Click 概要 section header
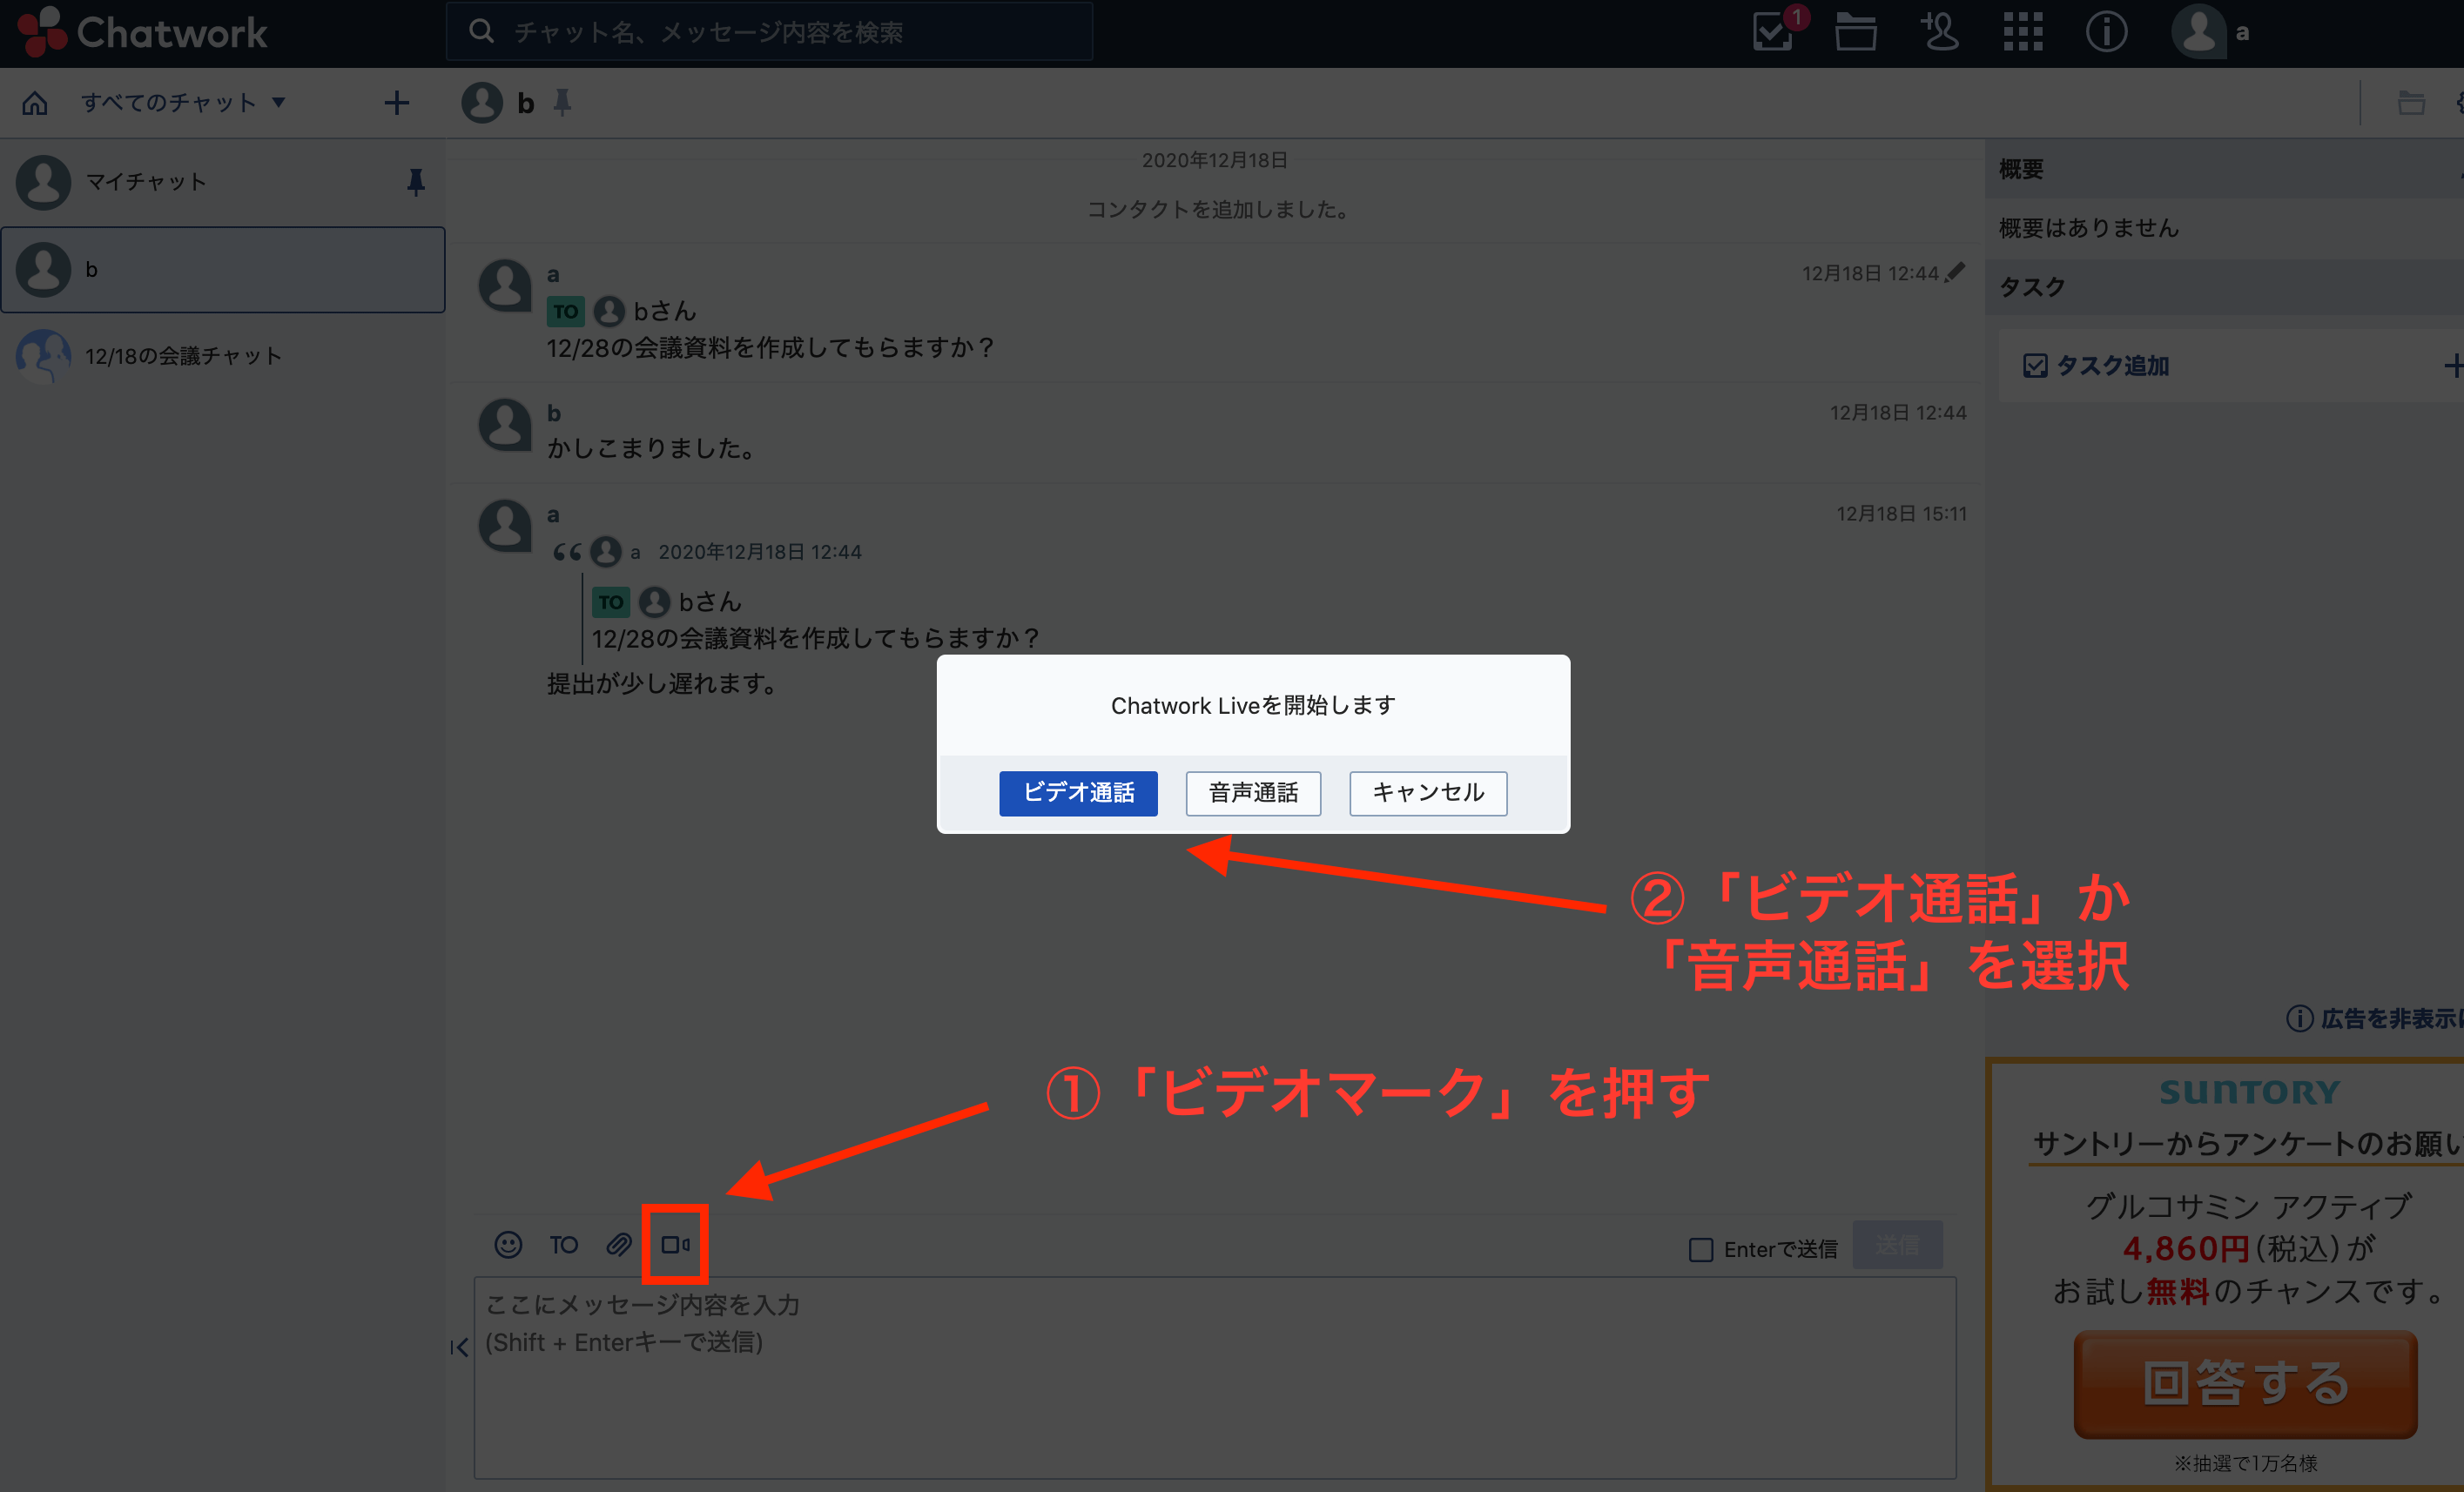 pyautogui.click(x=2224, y=169)
